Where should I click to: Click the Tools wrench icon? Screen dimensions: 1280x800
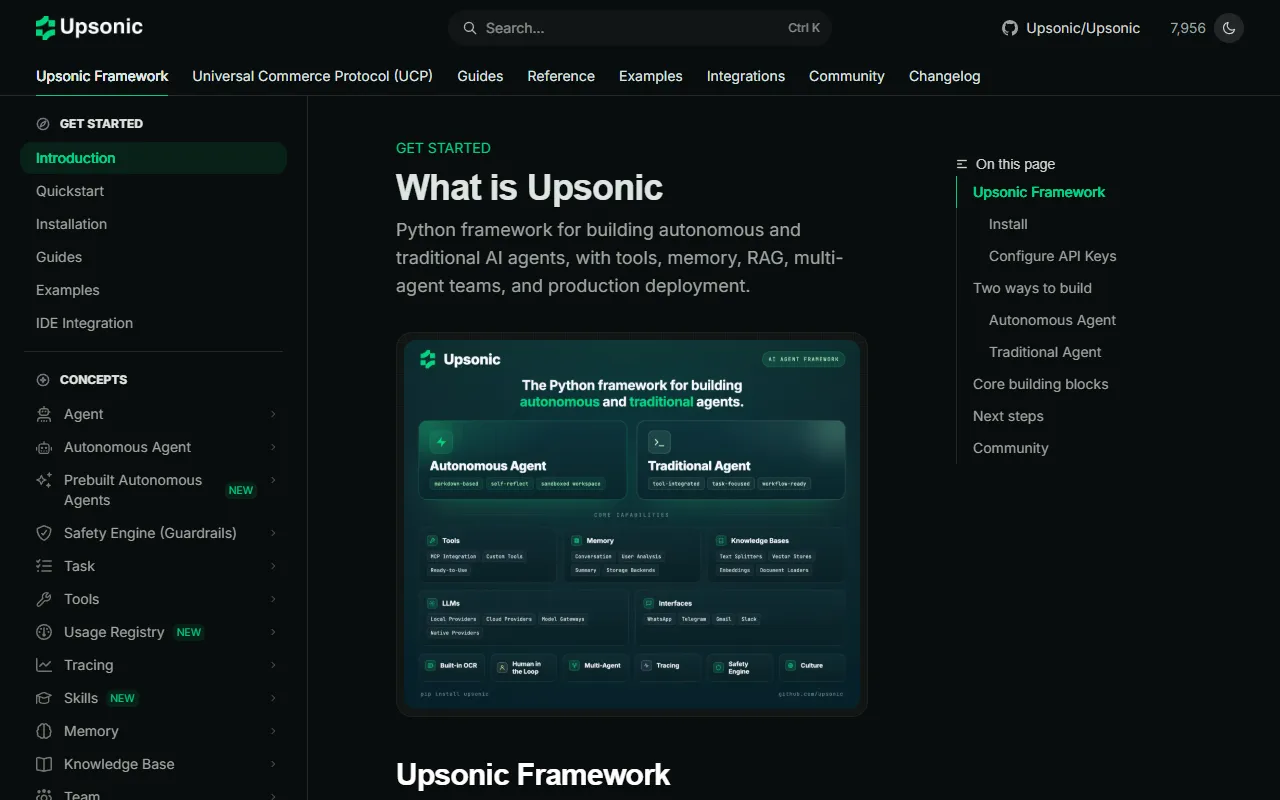pos(44,599)
